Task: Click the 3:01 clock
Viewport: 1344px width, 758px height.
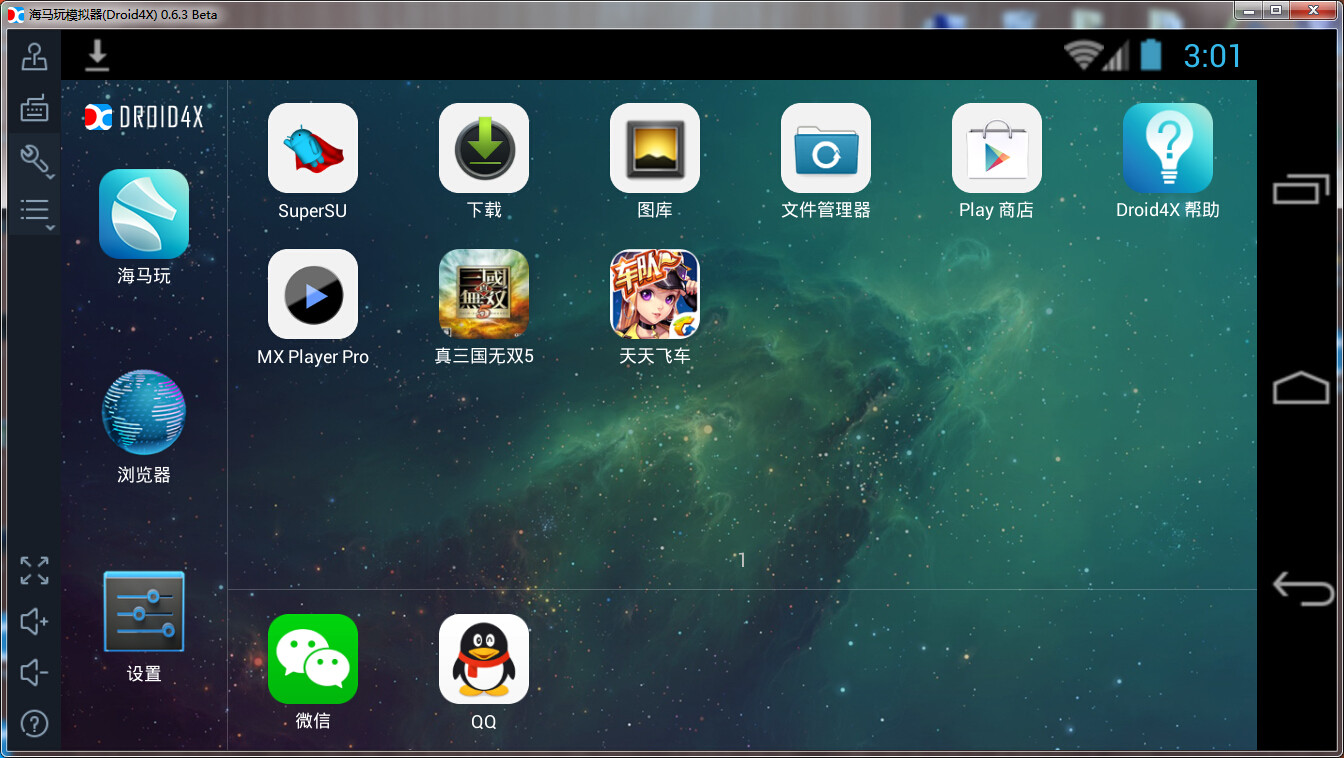Action: (1212, 56)
